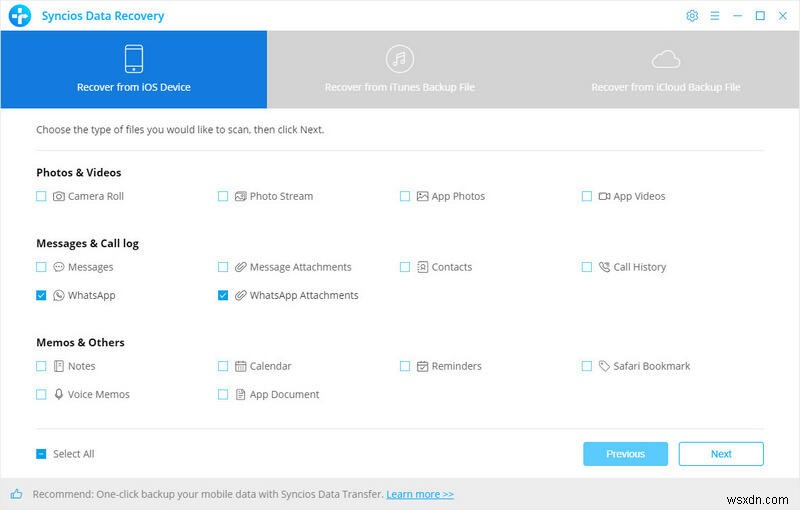Click the App Document page icon
The image size is (800, 510).
[x=240, y=394]
